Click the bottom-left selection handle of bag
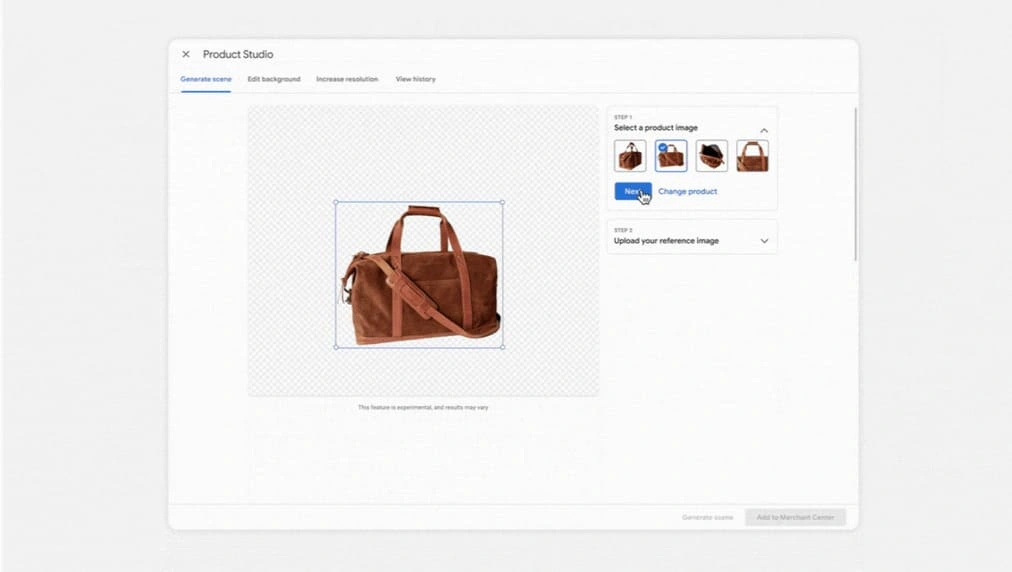Viewport: 1012px width, 572px height. tap(336, 347)
